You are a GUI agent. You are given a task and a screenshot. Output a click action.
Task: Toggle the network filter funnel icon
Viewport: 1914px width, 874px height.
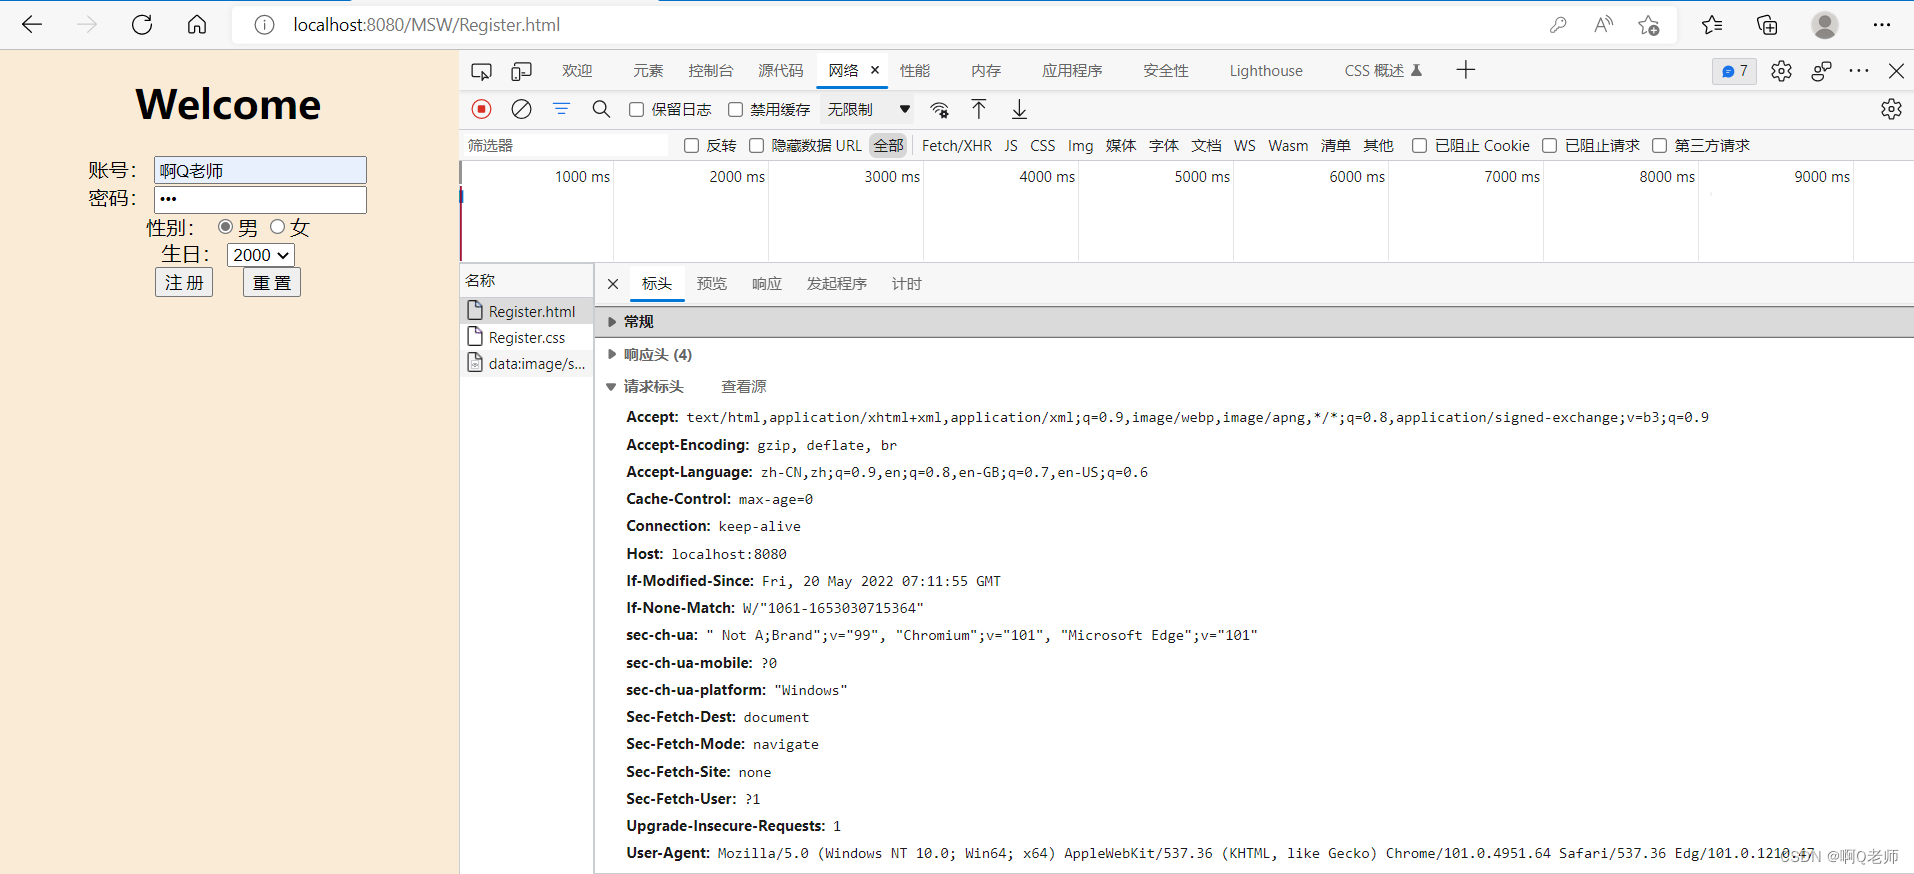[x=561, y=109]
